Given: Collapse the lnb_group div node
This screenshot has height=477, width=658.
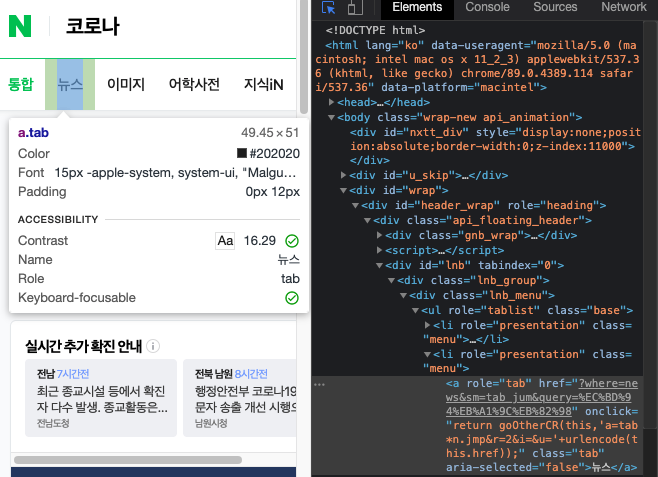Looking at the screenshot, I should click(392, 281).
